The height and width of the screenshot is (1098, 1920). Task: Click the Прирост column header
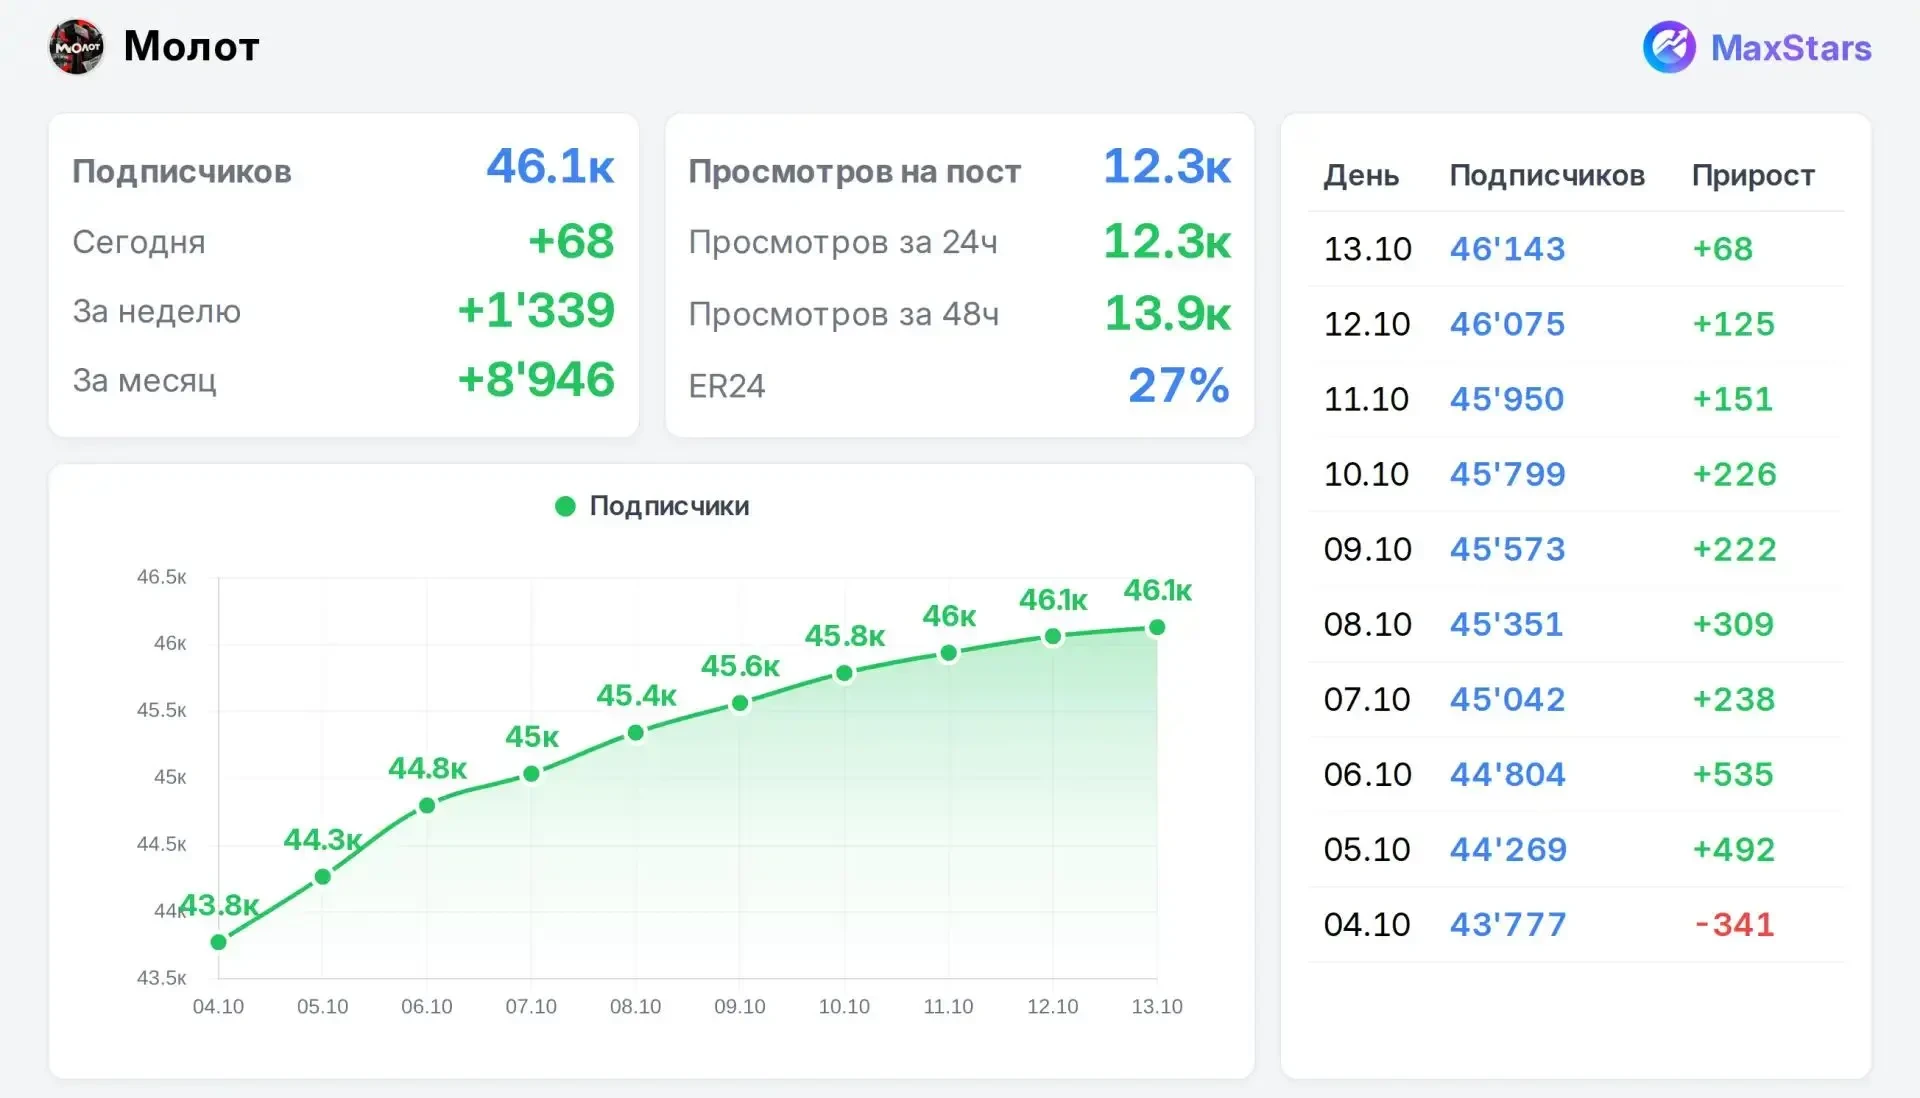1753,175
